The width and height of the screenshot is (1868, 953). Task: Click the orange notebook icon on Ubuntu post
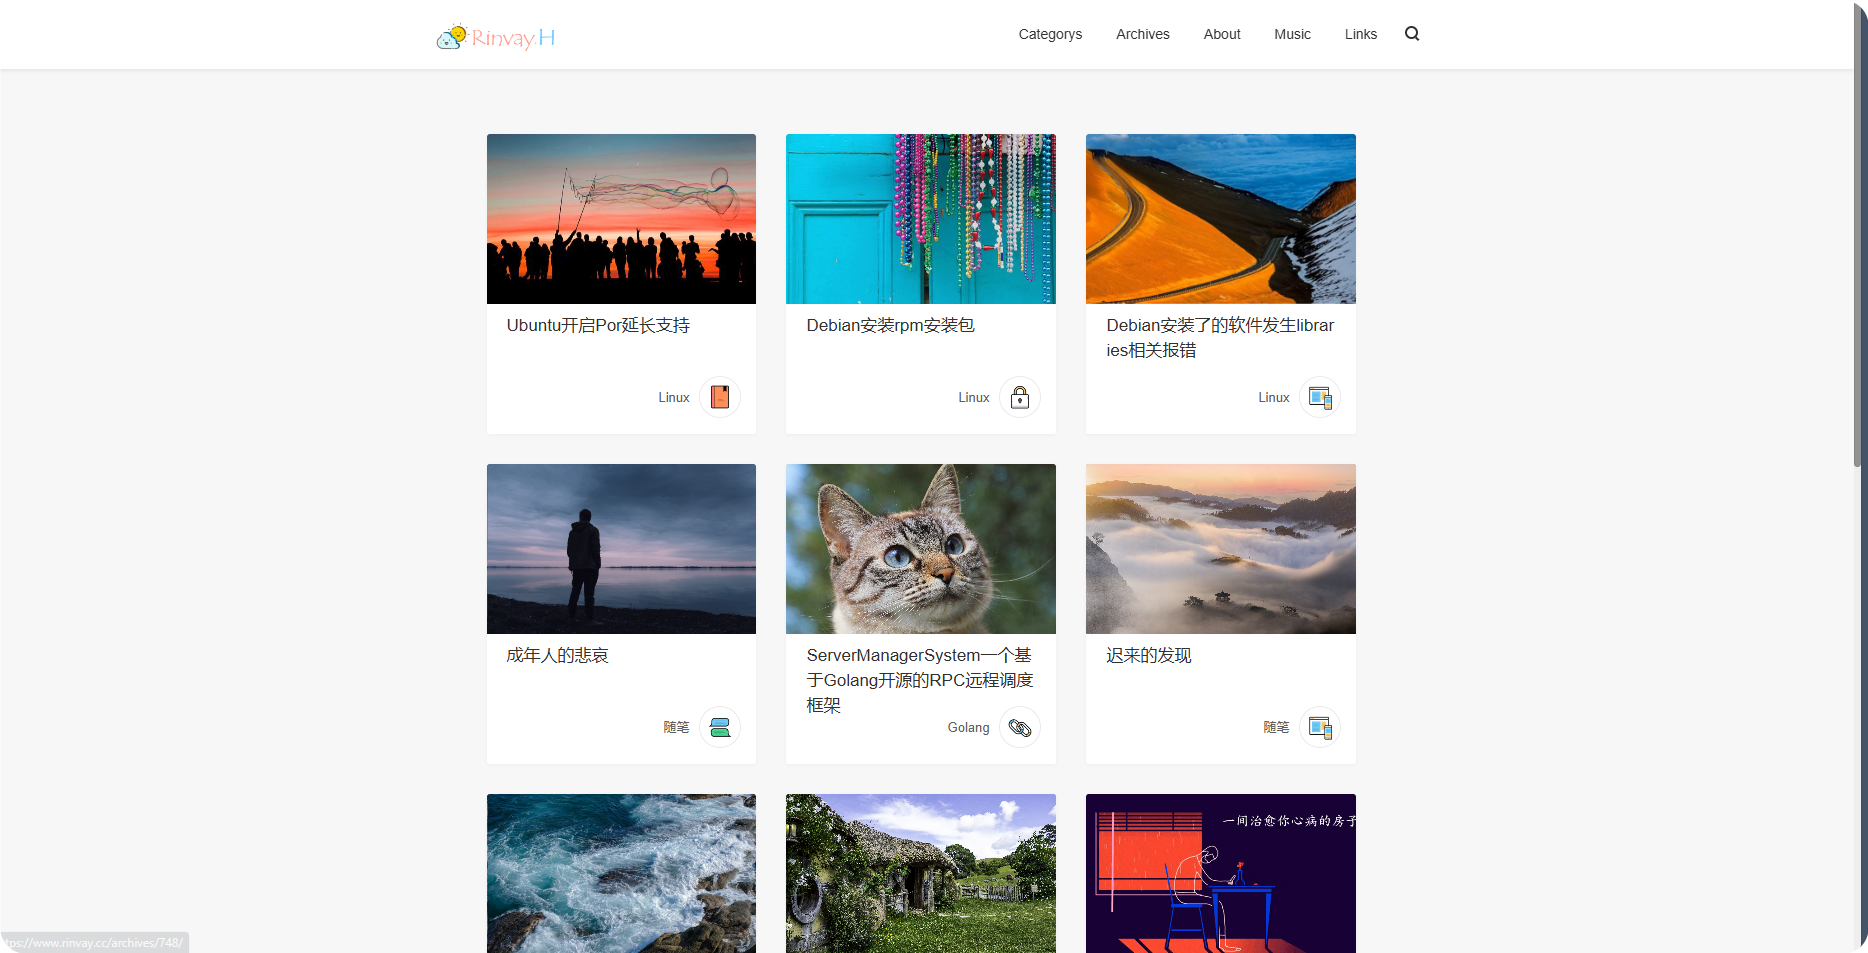719,397
